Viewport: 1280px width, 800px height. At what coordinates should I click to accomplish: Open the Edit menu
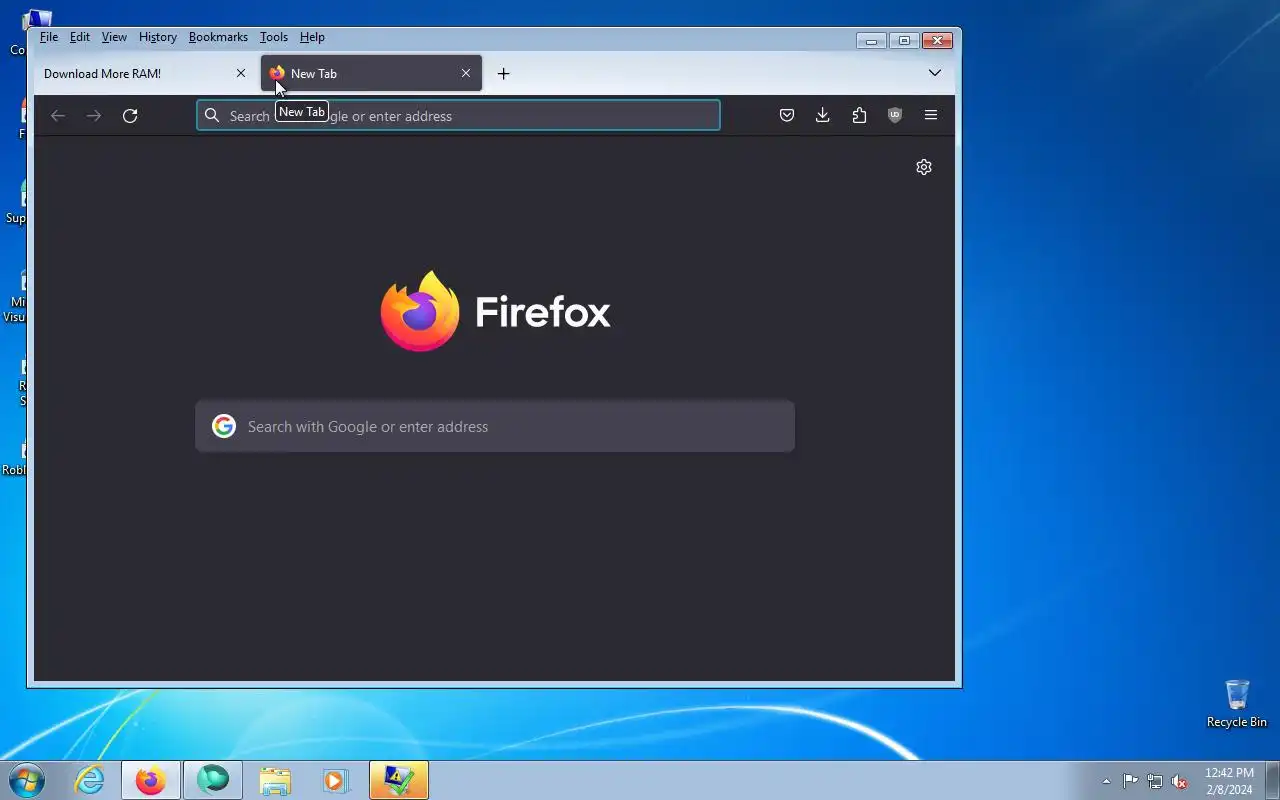[x=80, y=37]
